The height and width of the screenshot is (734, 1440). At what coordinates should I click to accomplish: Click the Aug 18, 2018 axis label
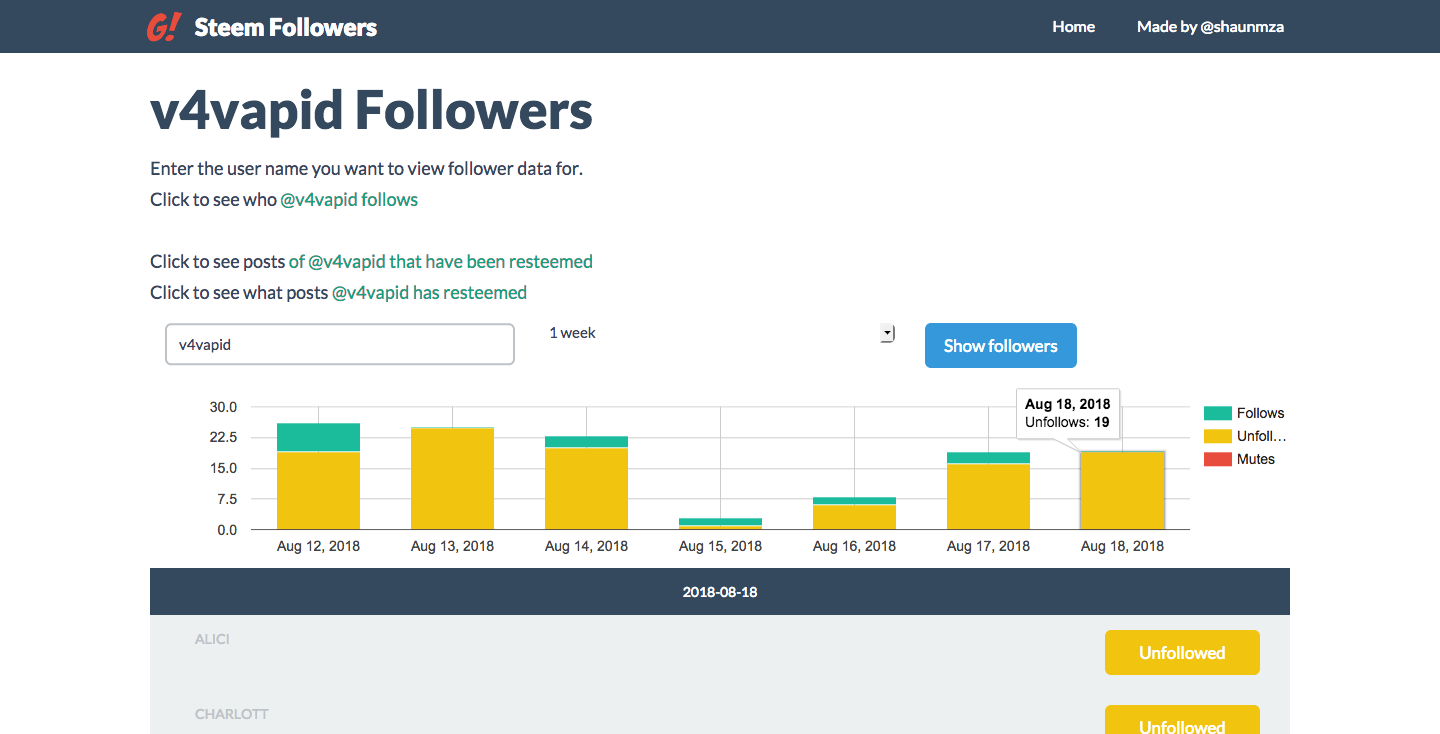pyautogui.click(x=1122, y=546)
